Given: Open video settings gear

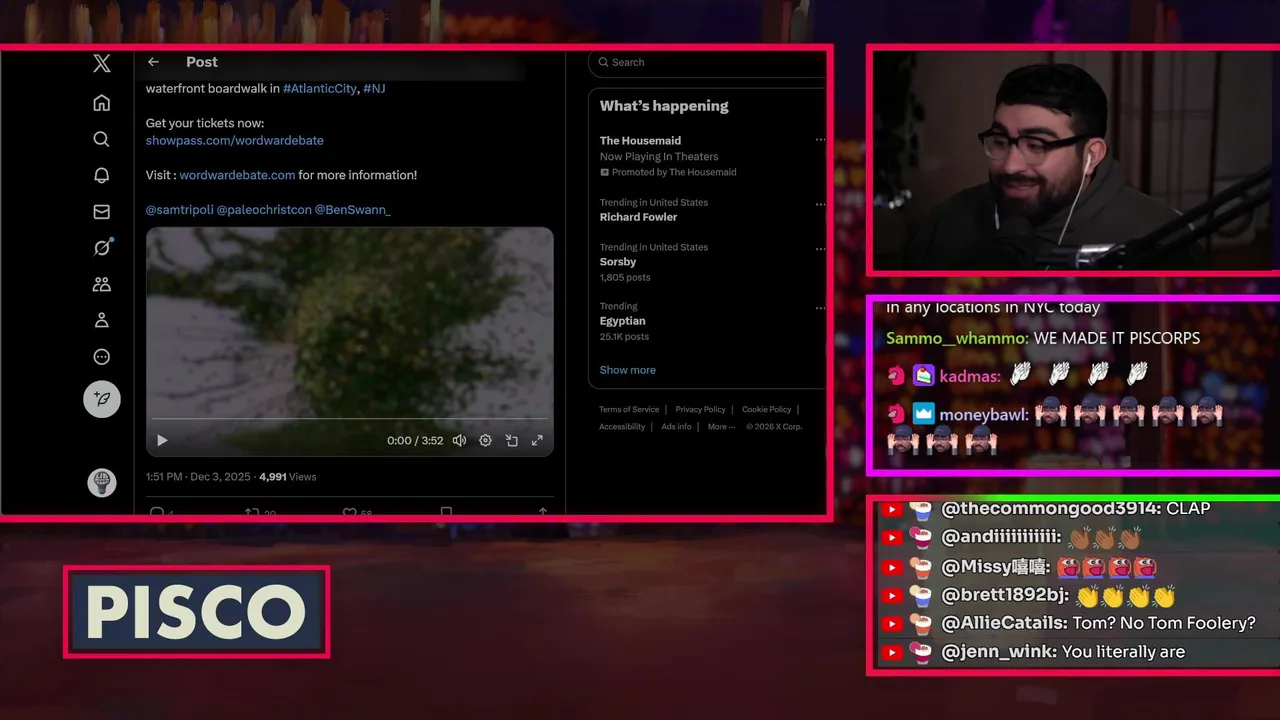Looking at the screenshot, I should pyautogui.click(x=485, y=440).
